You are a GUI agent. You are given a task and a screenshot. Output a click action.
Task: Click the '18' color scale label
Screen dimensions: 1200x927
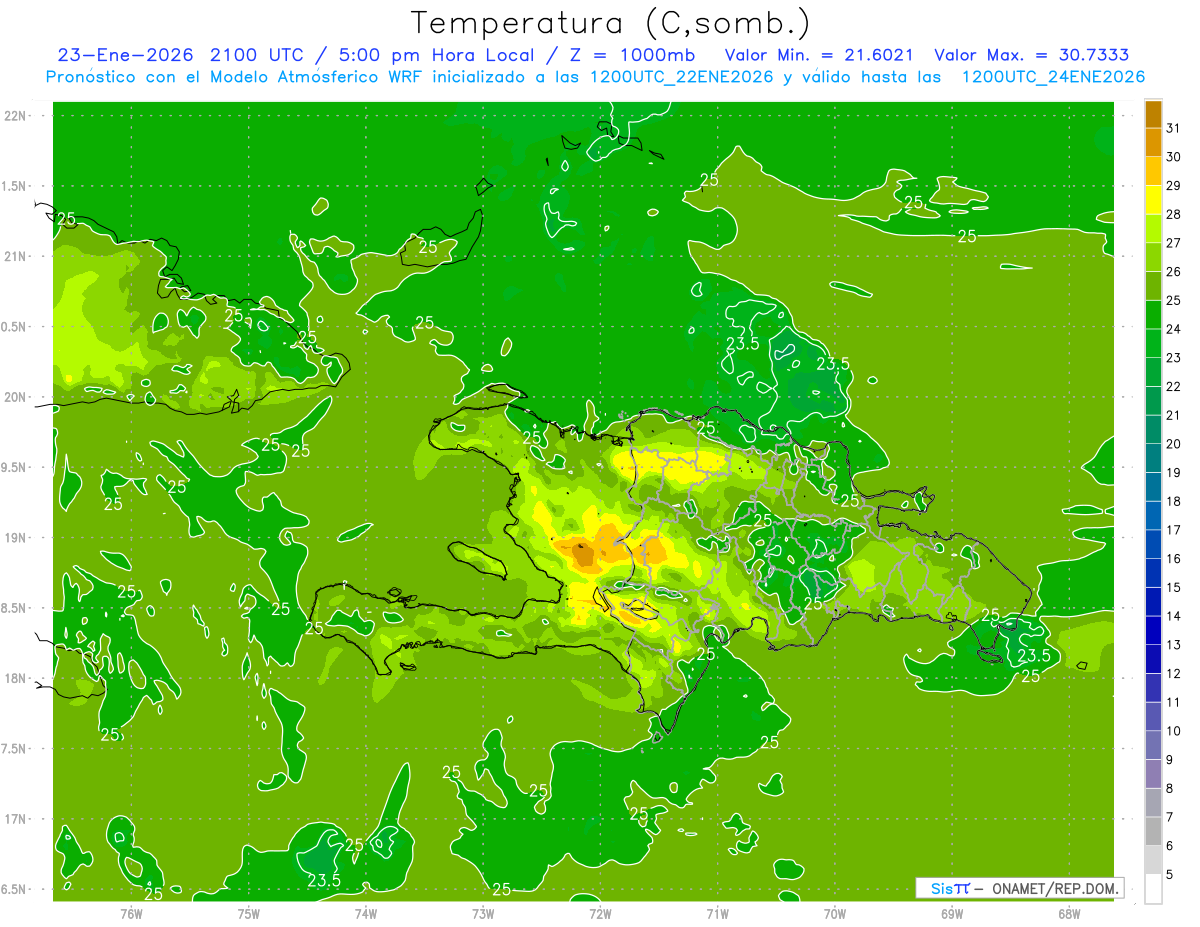[1174, 501]
